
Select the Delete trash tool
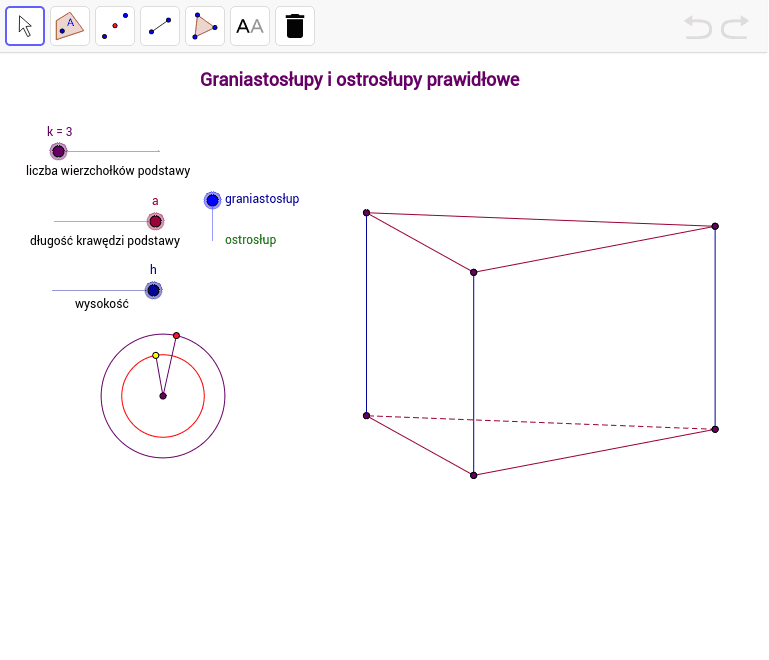pyautogui.click(x=295, y=26)
